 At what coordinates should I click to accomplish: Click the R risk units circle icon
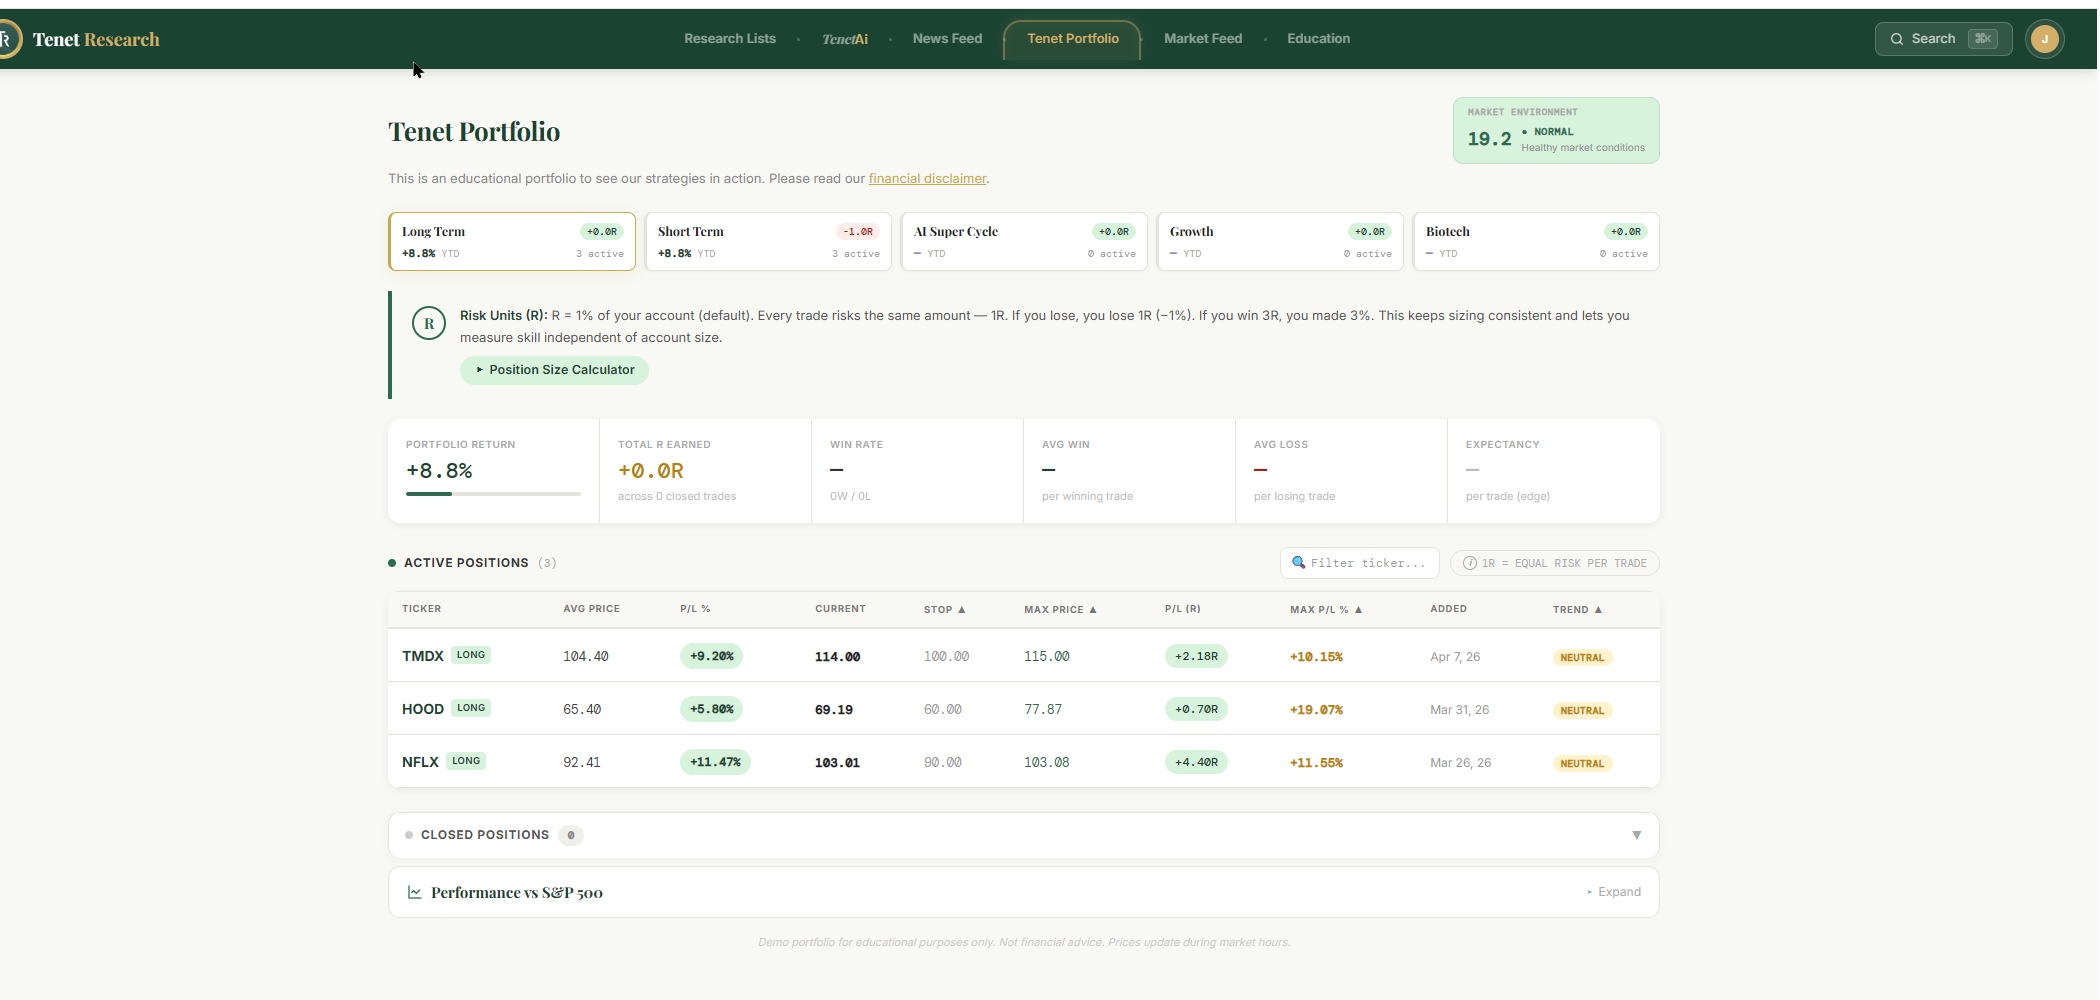[x=429, y=323]
